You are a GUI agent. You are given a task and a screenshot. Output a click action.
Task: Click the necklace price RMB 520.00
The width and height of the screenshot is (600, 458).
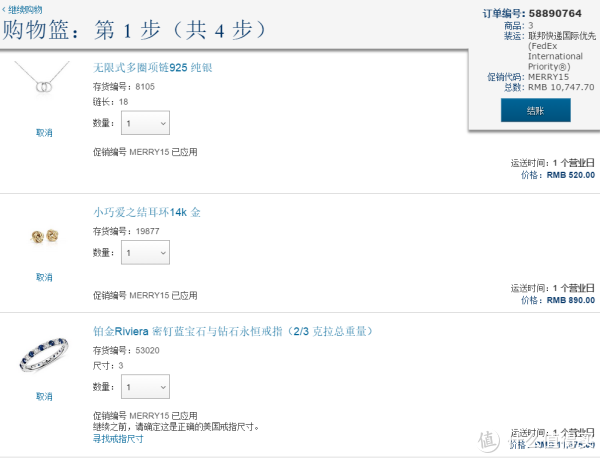pos(571,175)
